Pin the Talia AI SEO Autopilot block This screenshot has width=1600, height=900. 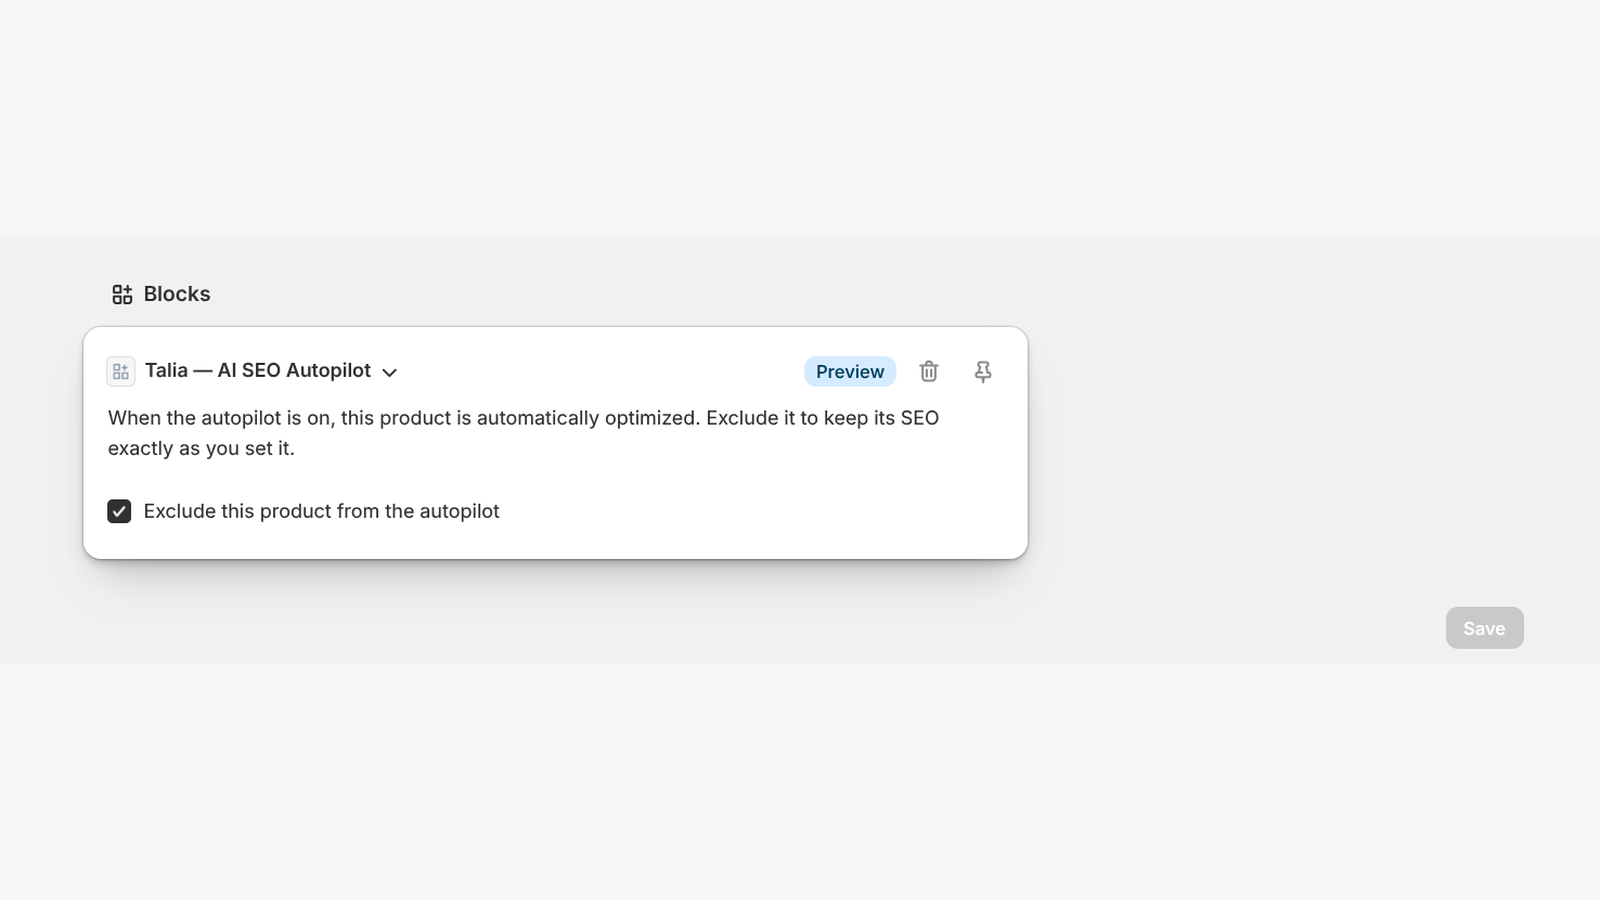[x=983, y=372]
